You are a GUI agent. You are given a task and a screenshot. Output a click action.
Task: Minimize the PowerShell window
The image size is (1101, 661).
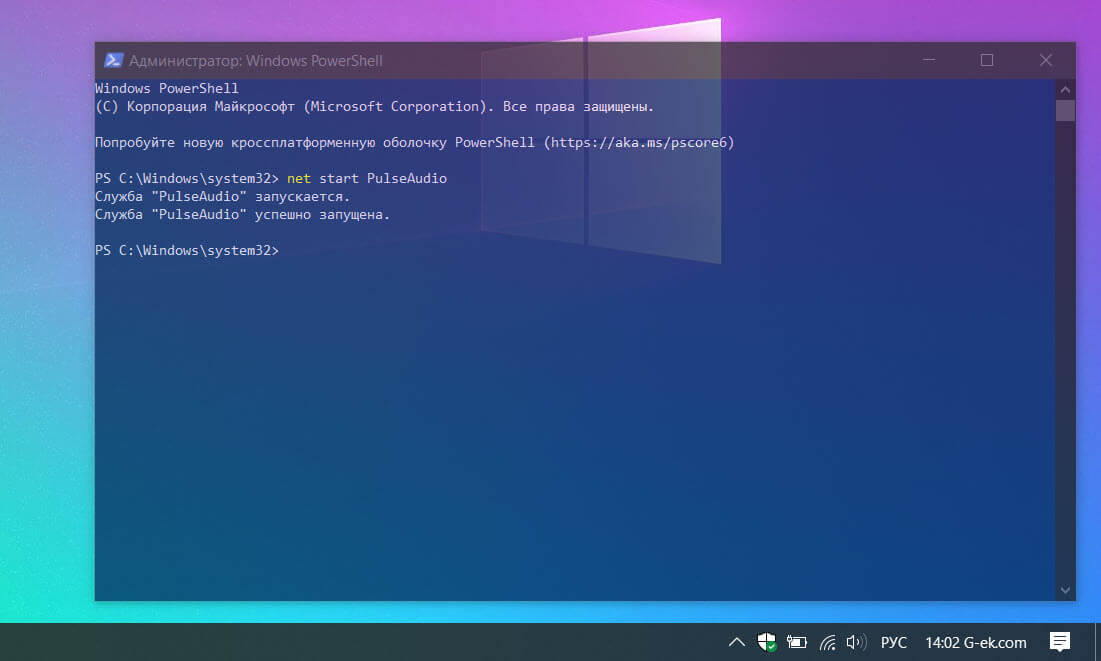[929, 60]
